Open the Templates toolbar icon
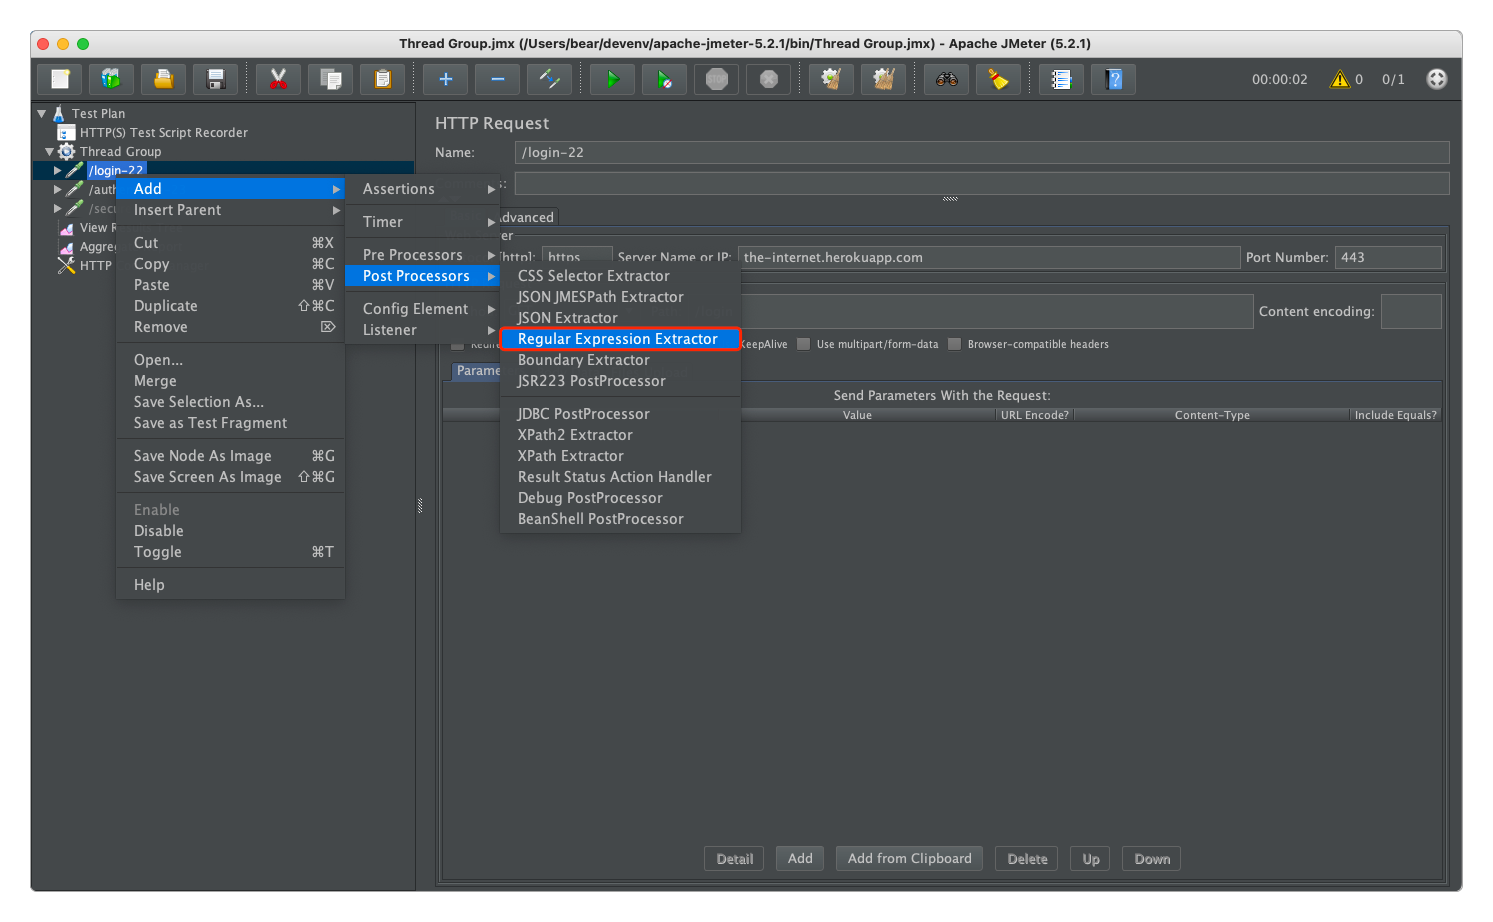1493x922 pixels. 111,79
